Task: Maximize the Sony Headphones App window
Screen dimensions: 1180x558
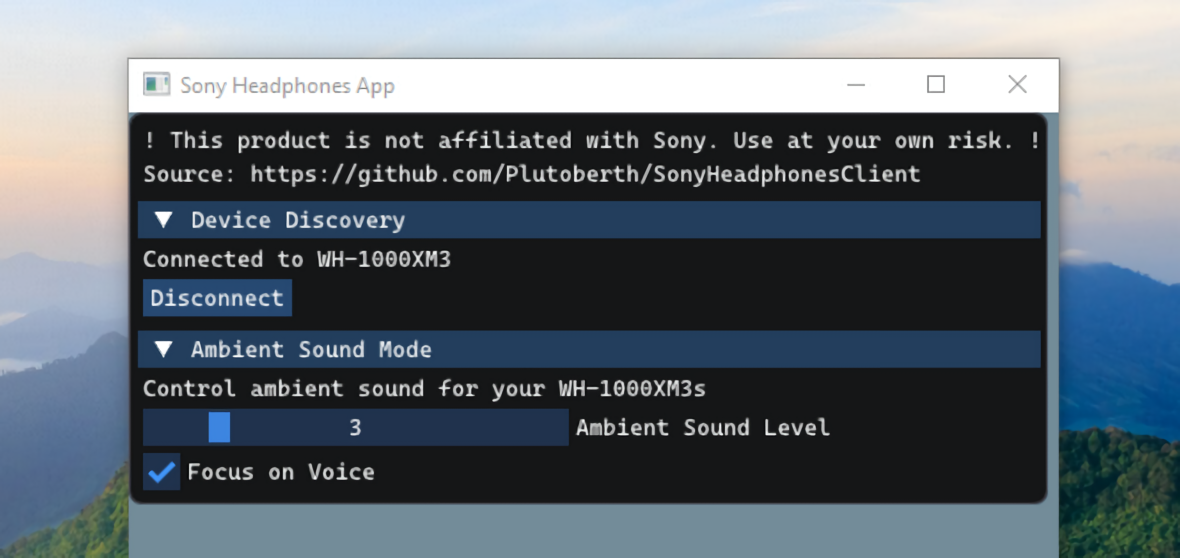Action: (x=936, y=85)
